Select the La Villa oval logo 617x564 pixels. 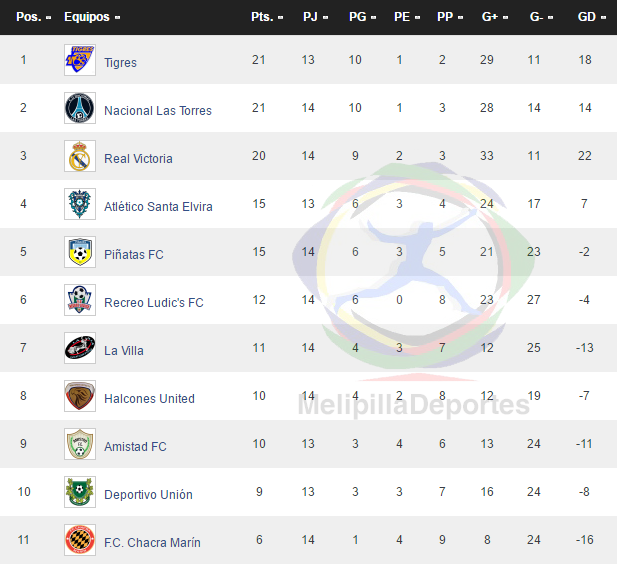(x=80, y=348)
